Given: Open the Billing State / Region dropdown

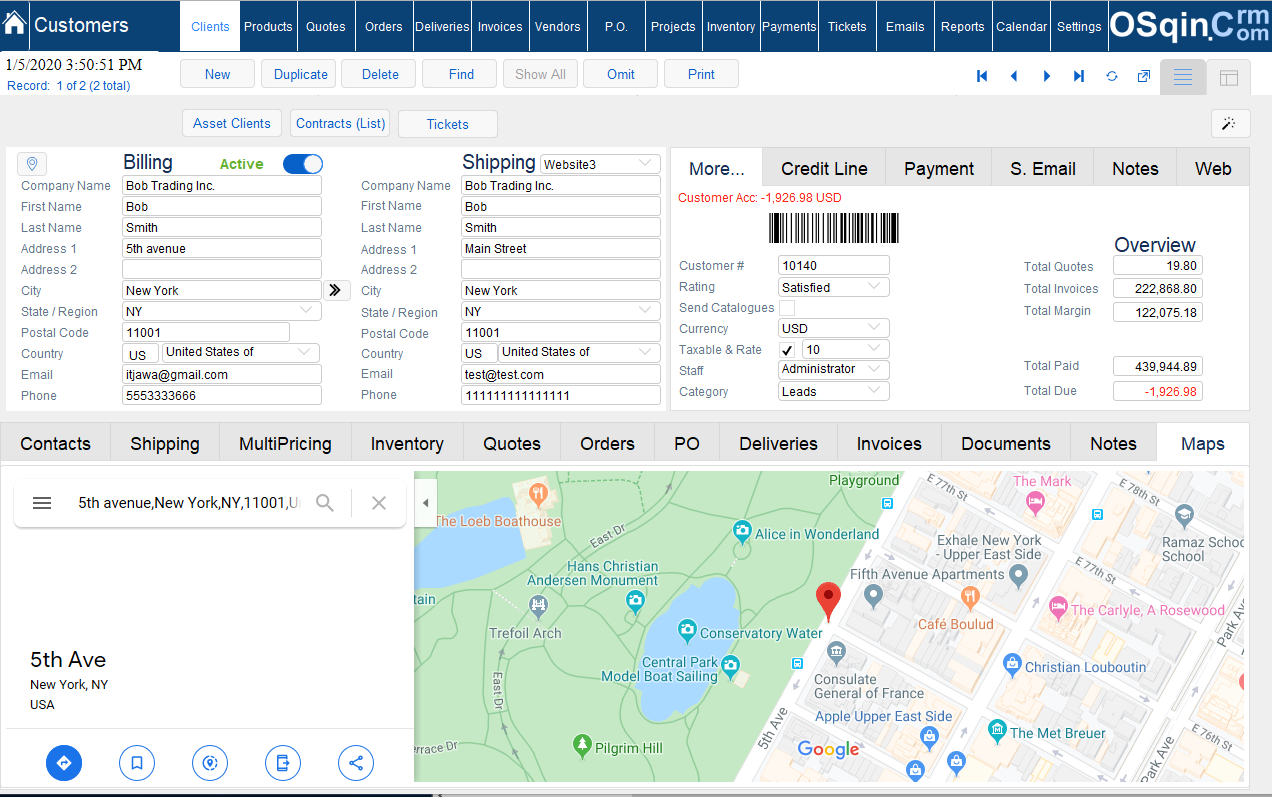Looking at the screenshot, I should 222,312.
